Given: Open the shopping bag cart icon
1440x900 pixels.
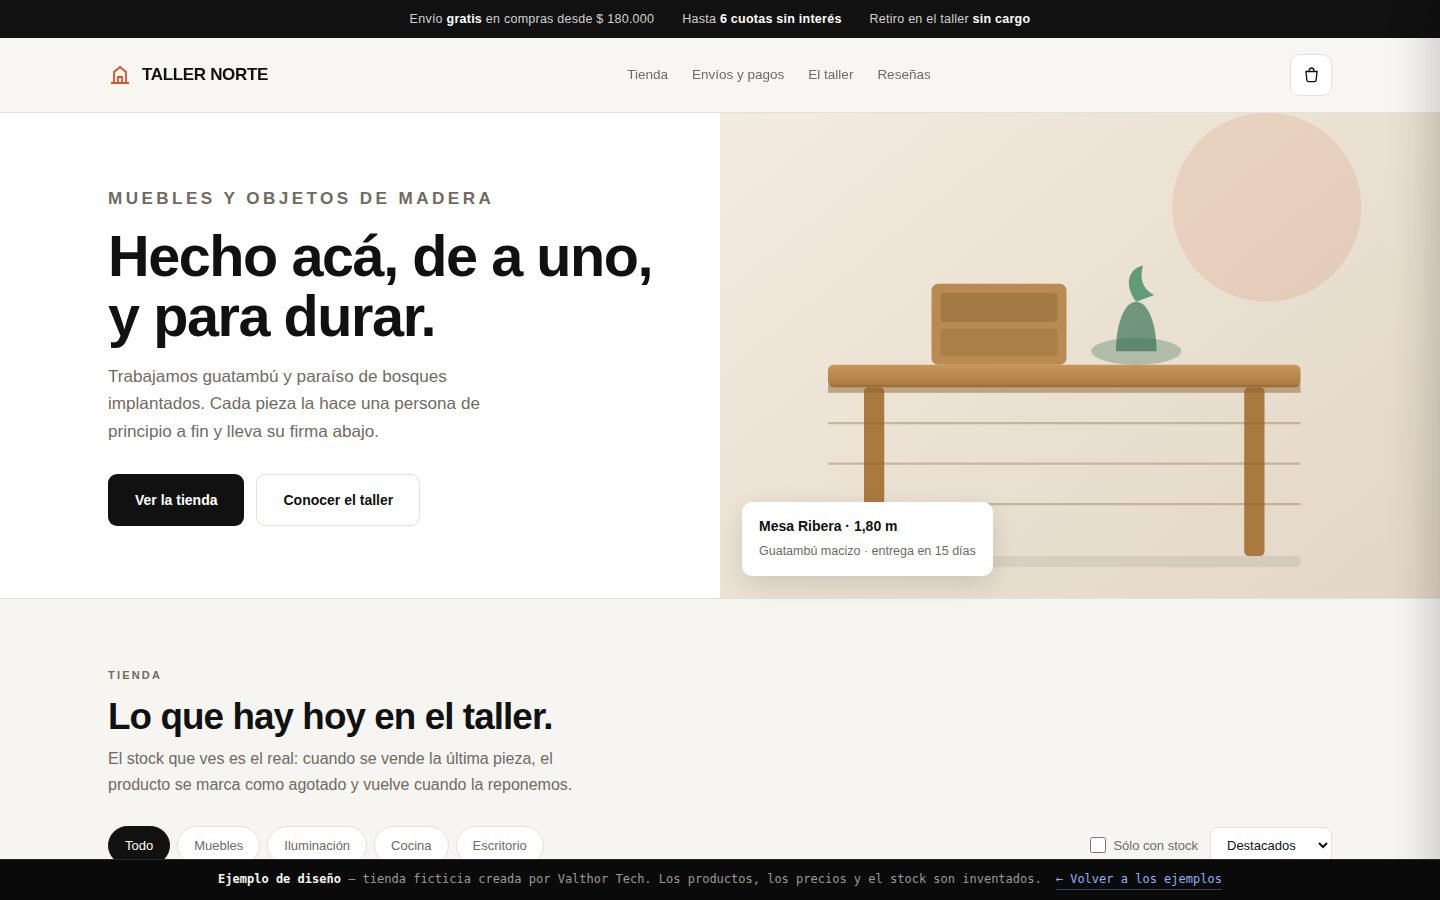Looking at the screenshot, I should tap(1311, 75).
